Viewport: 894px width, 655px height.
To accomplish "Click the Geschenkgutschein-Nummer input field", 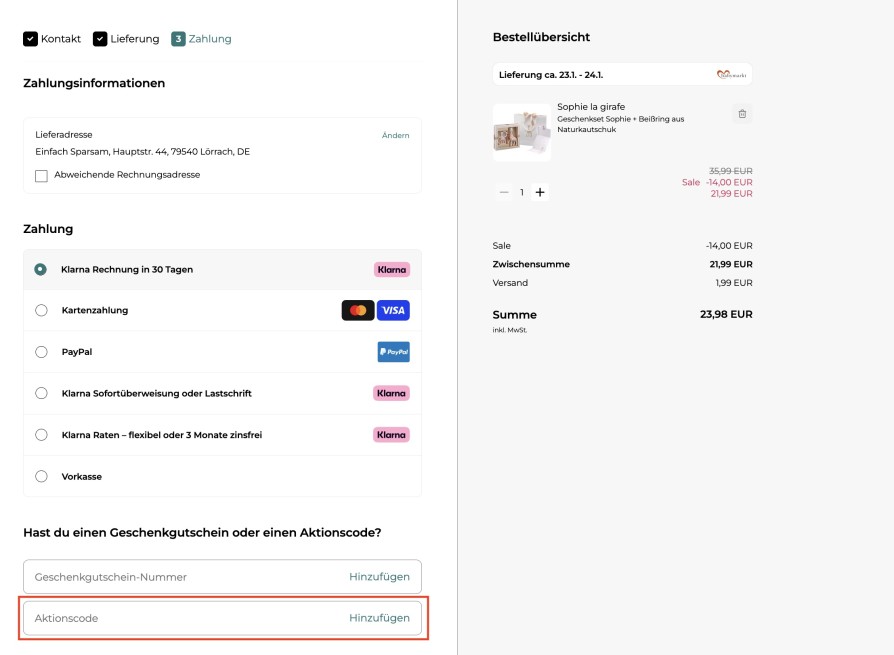I will point(150,577).
